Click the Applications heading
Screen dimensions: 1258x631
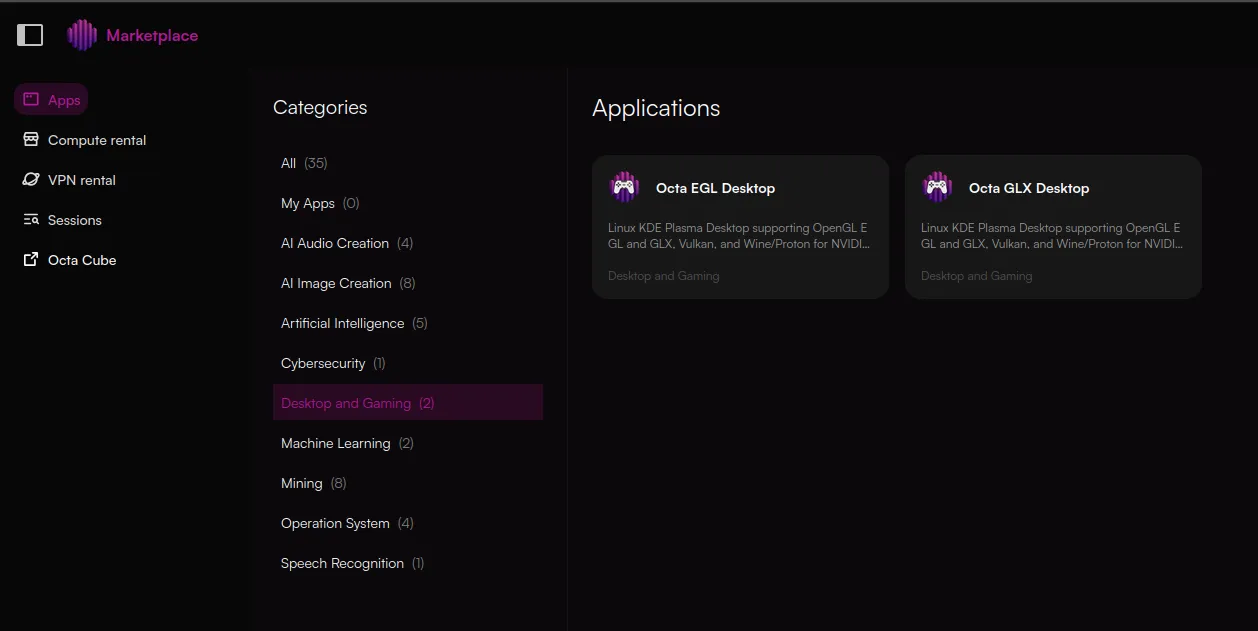656,108
